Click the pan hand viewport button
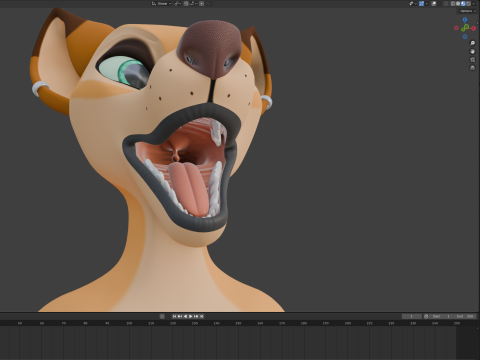480x360 pixels. 472,51
